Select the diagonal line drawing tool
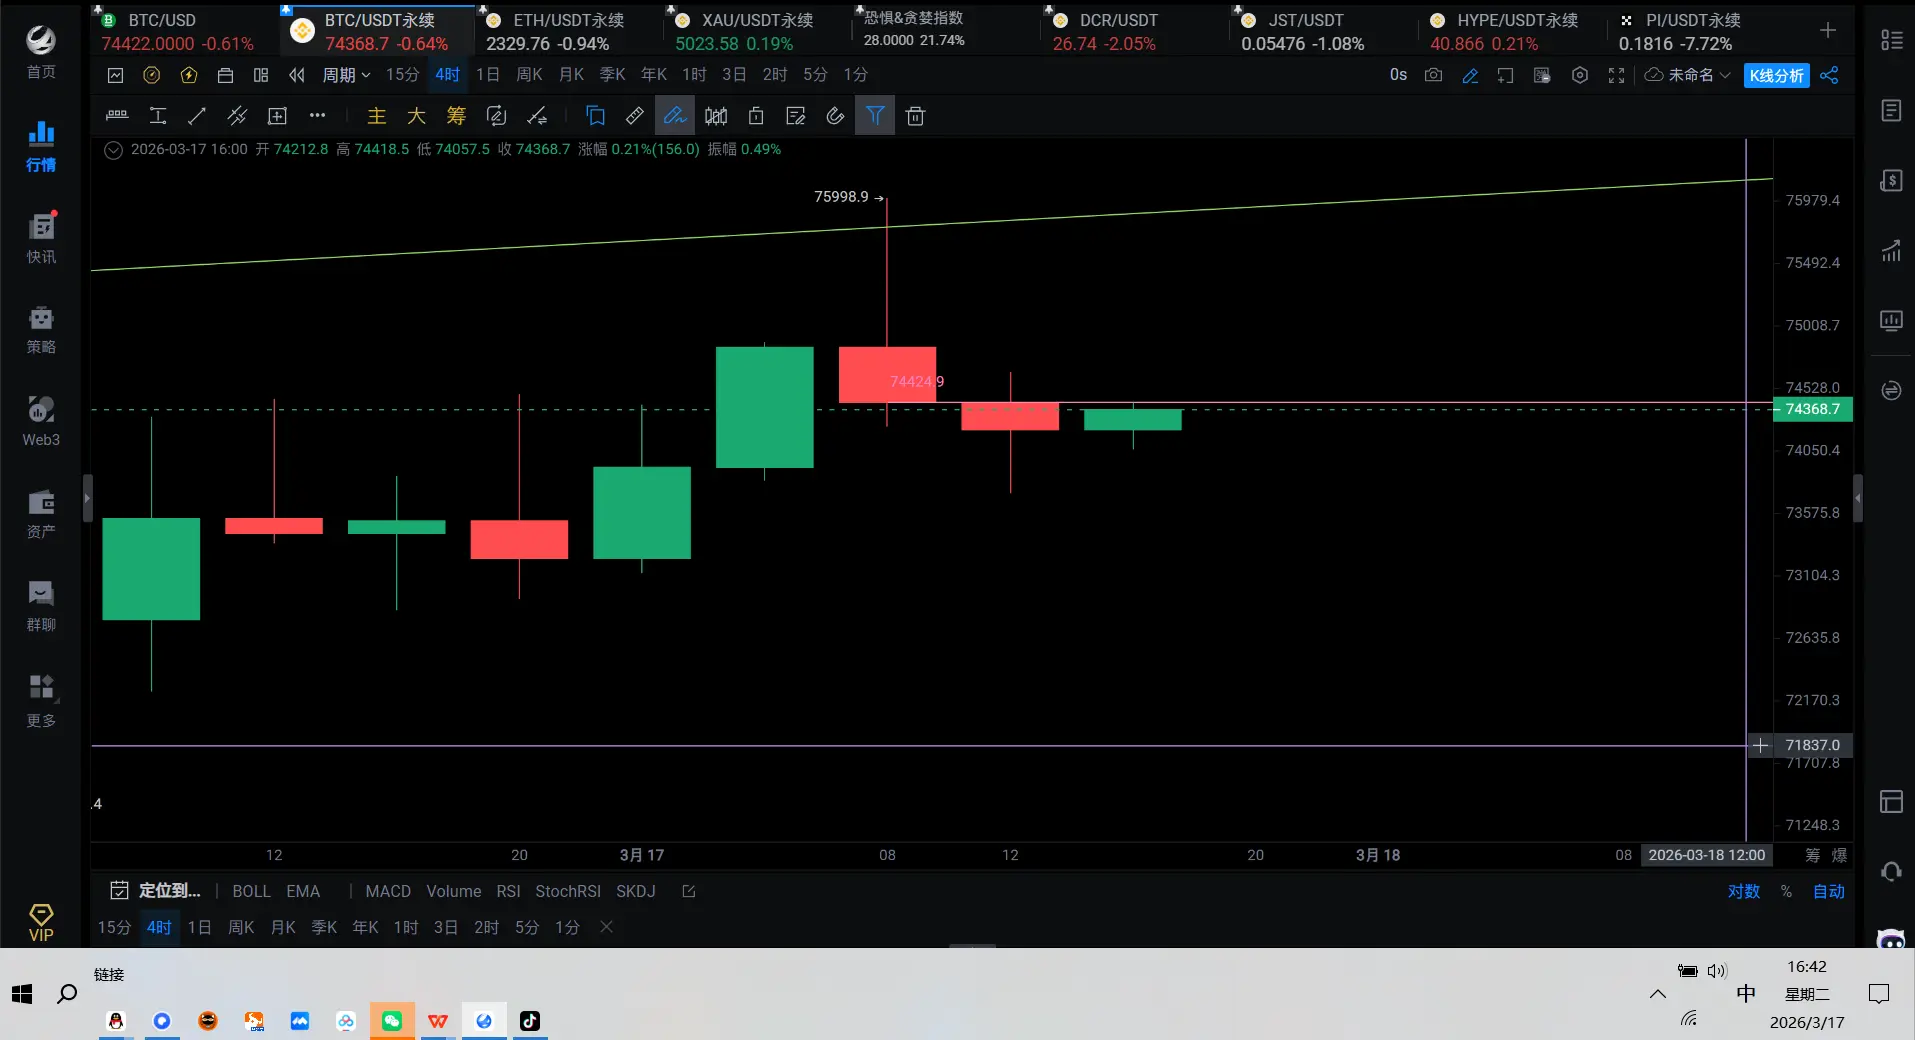Screen dimensions: 1915x1040 point(197,116)
